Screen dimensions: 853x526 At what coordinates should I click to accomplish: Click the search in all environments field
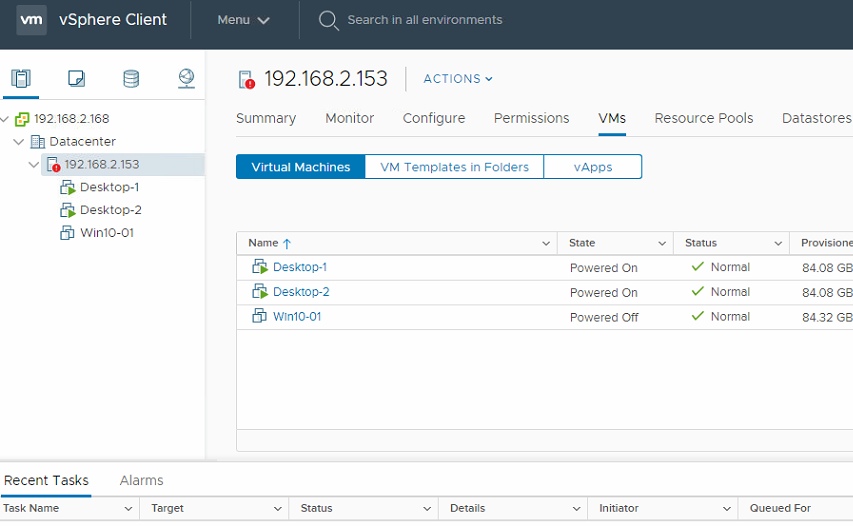coord(425,20)
